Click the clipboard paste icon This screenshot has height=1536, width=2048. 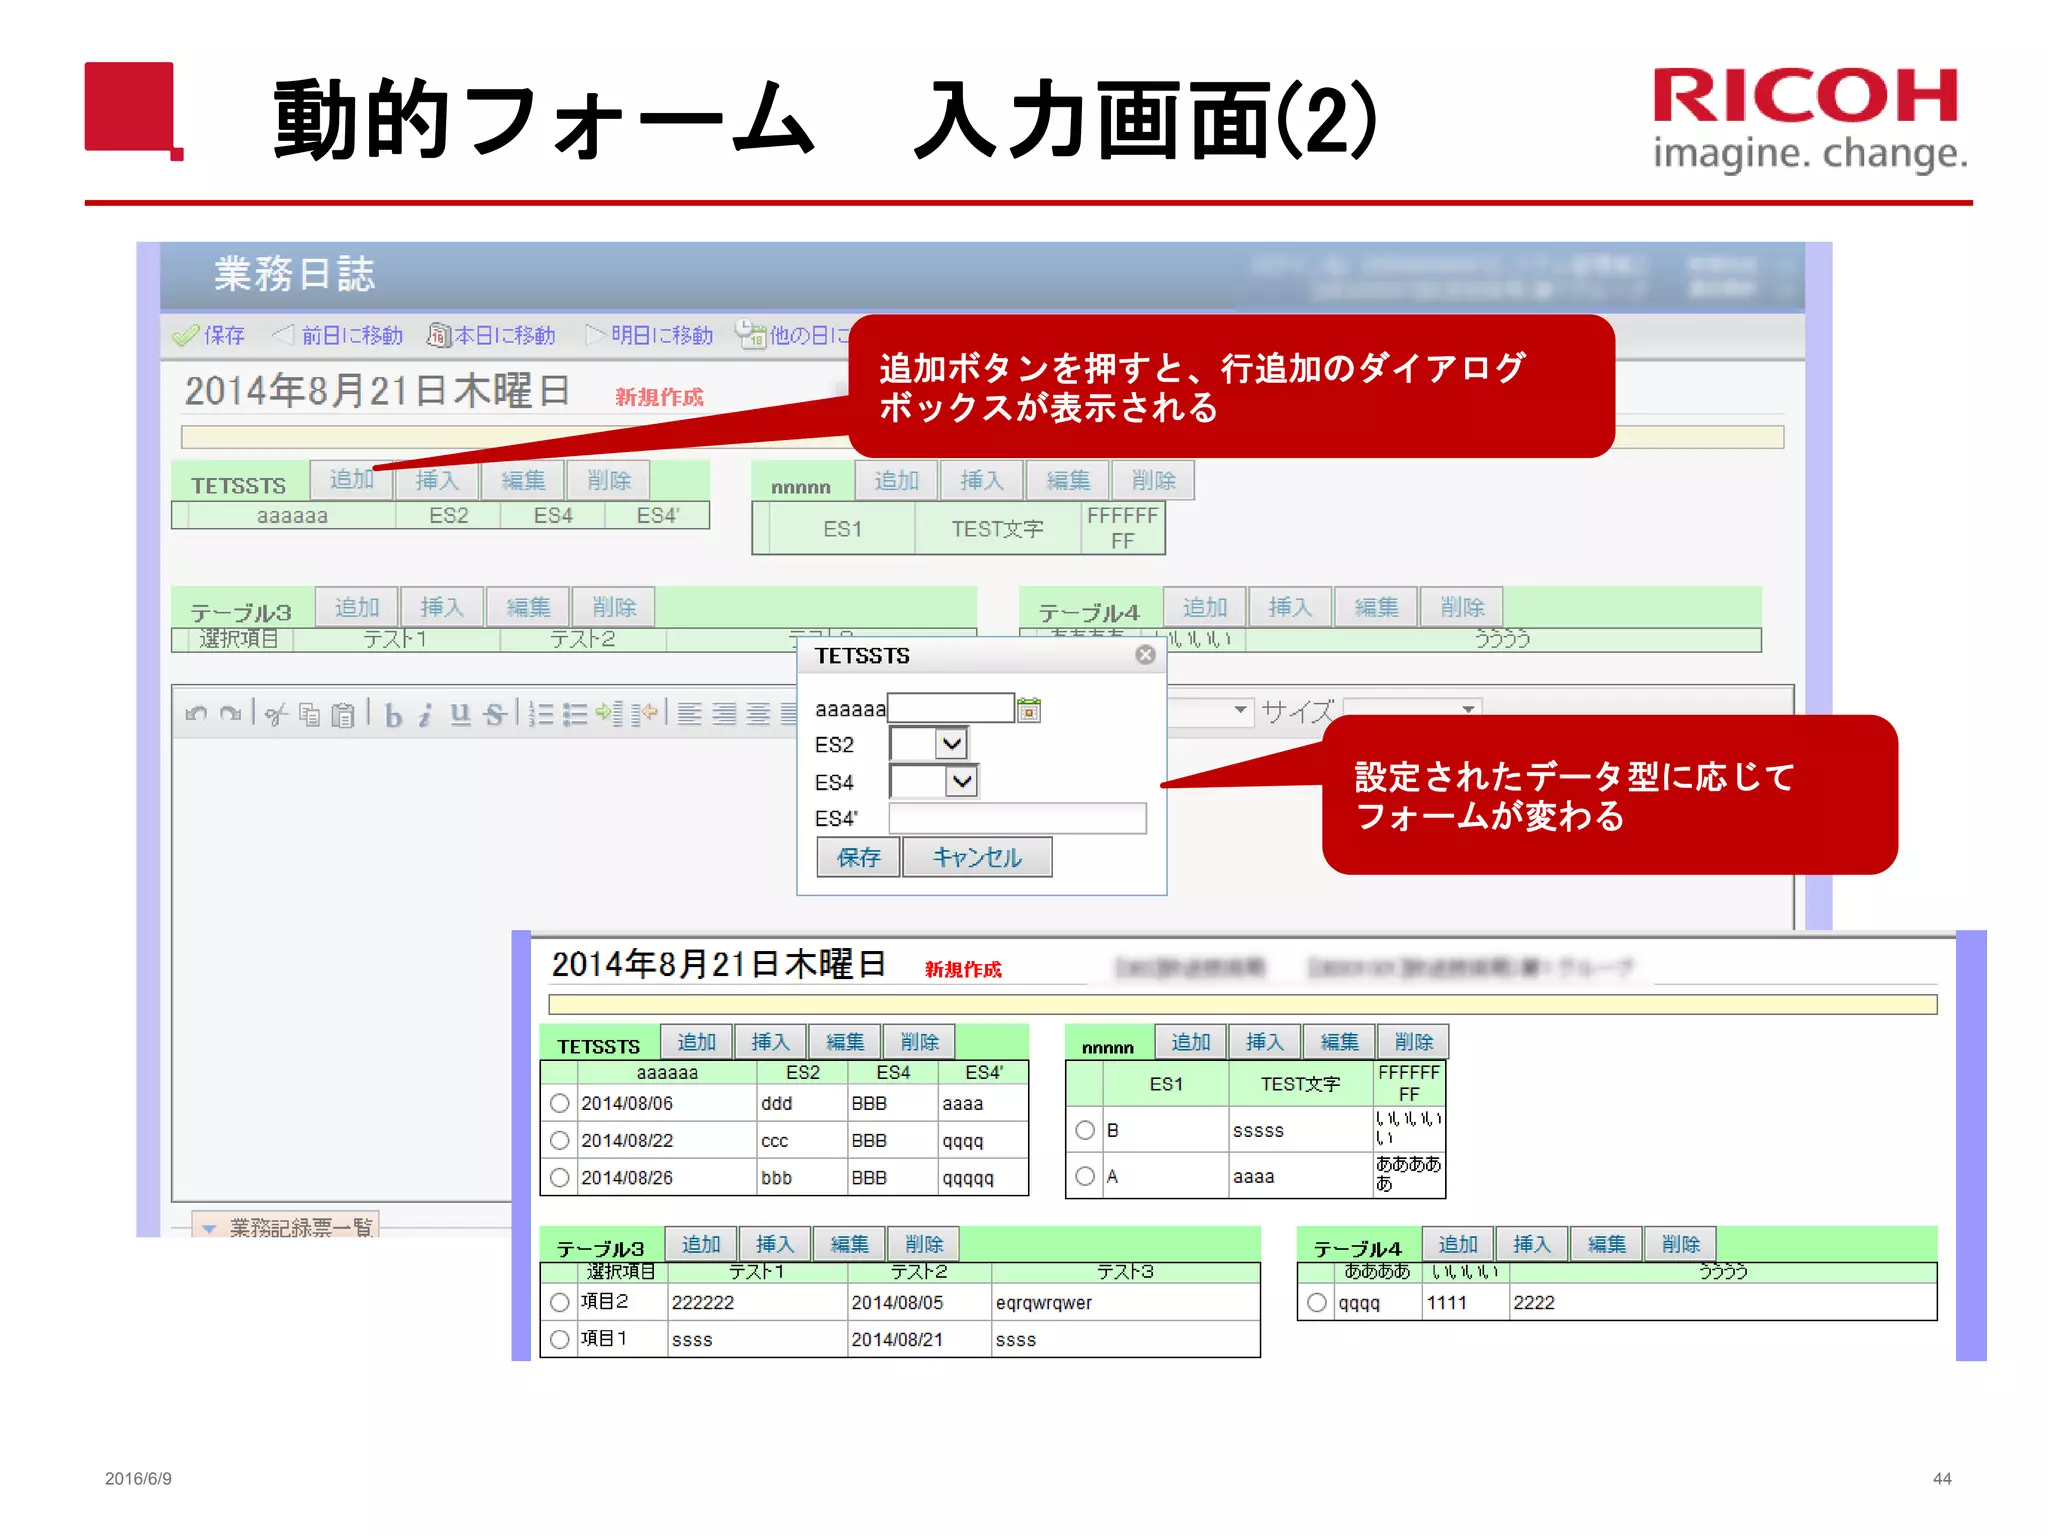coord(343,714)
